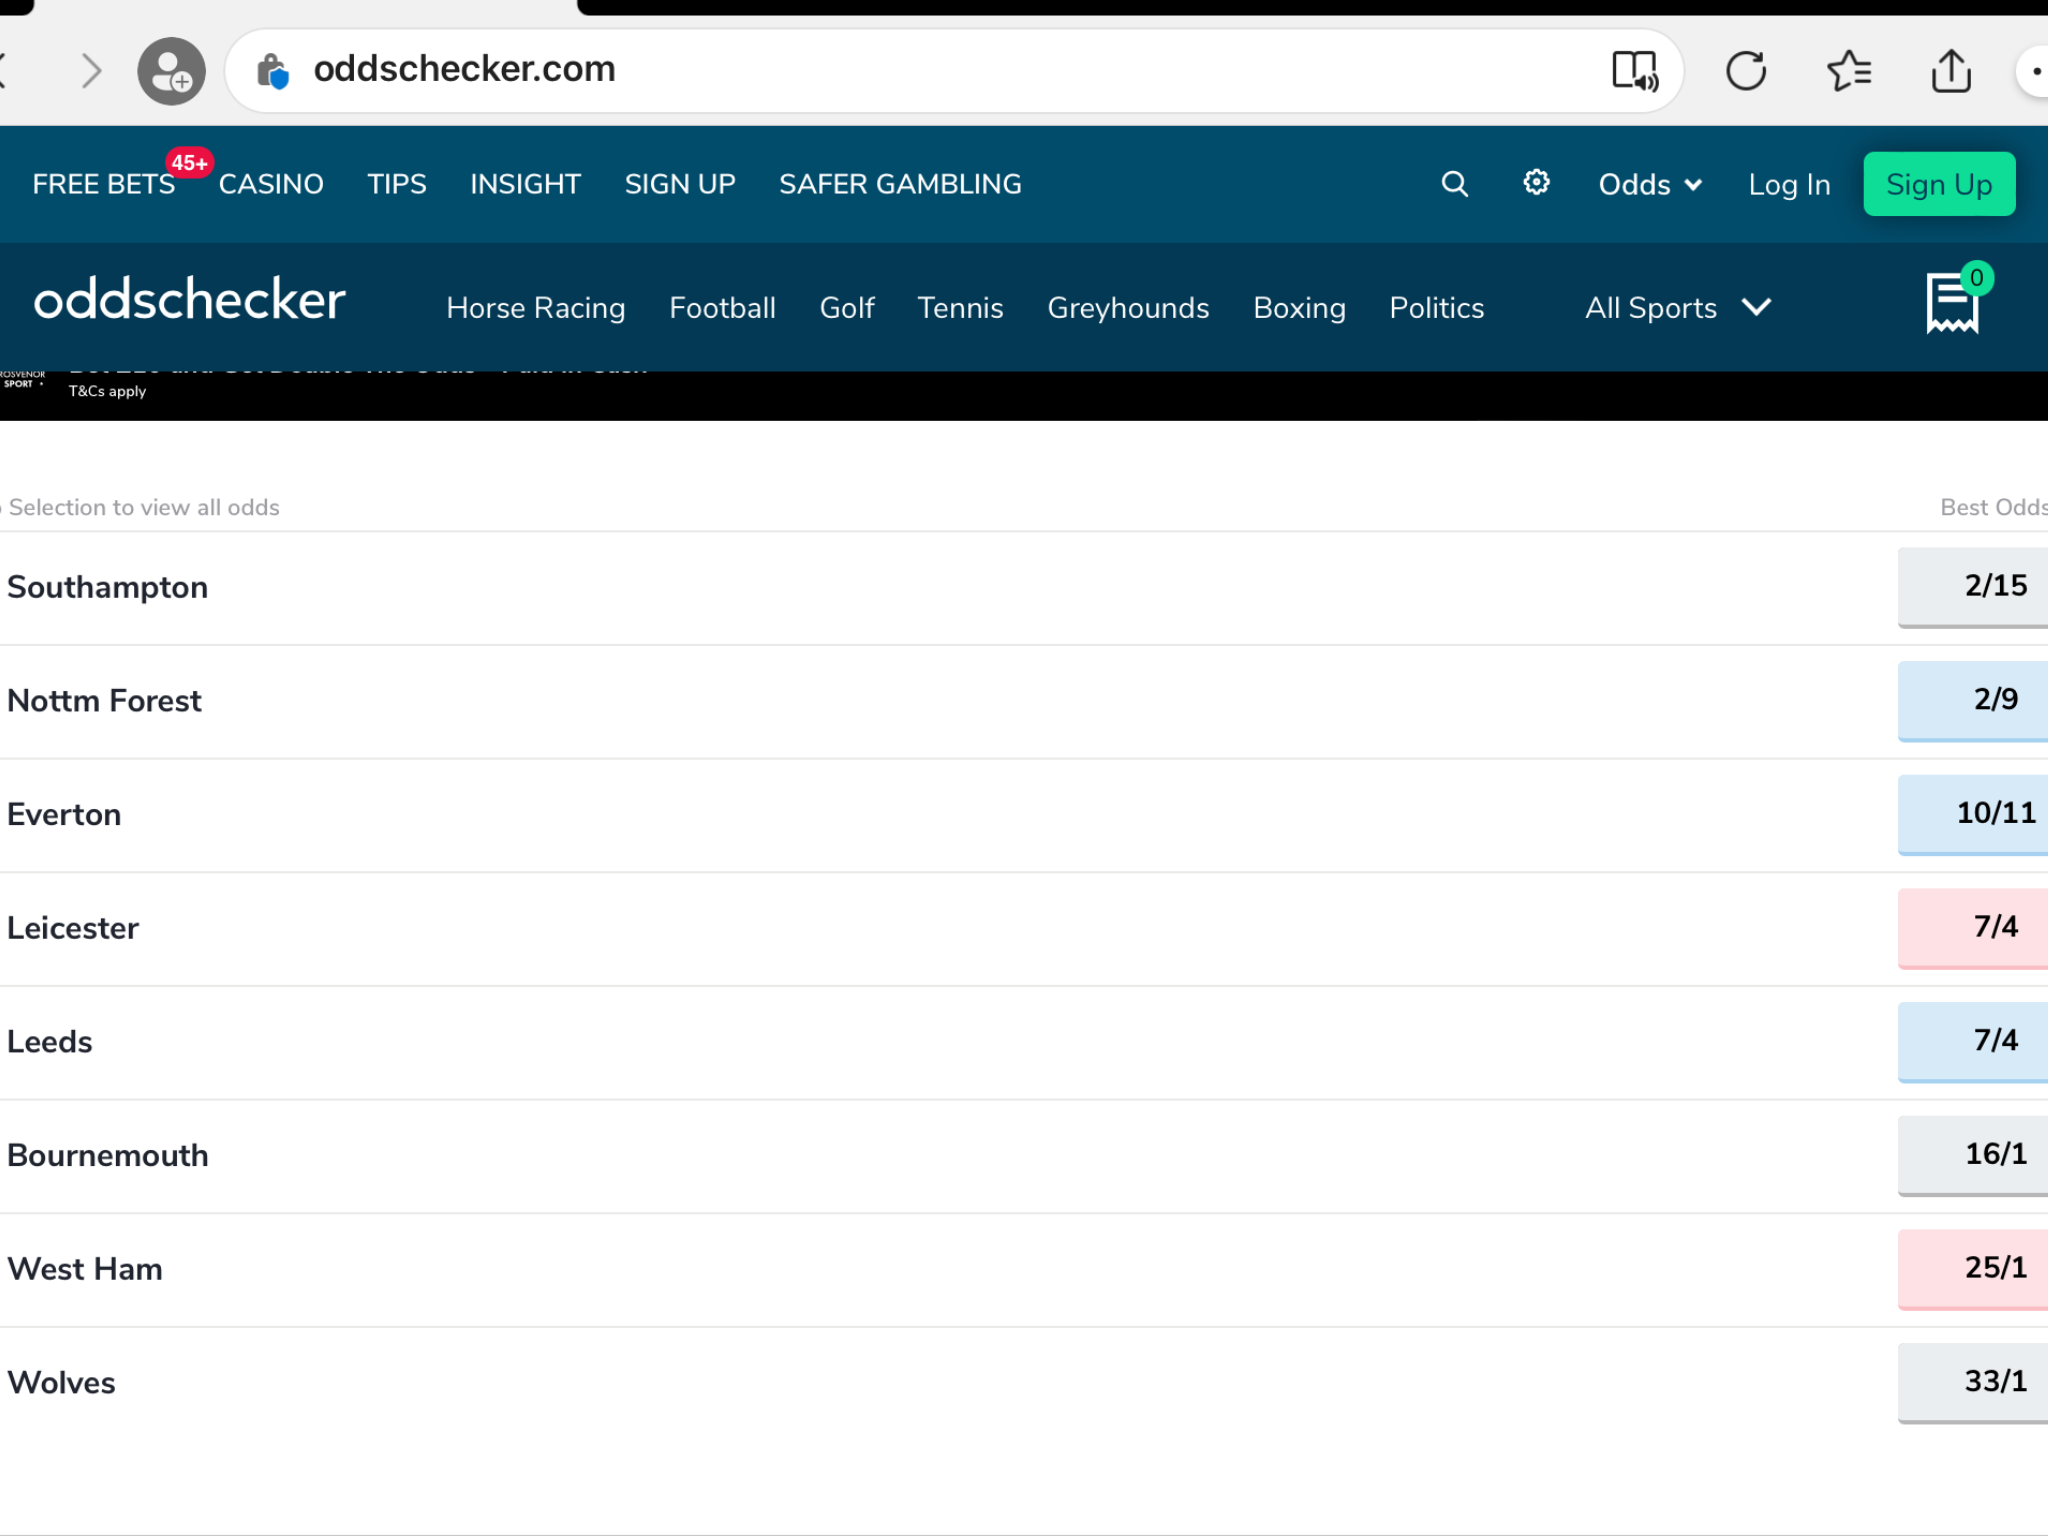This screenshot has width=2048, height=1536.
Task: Go to Horse Racing section
Action: [536, 308]
